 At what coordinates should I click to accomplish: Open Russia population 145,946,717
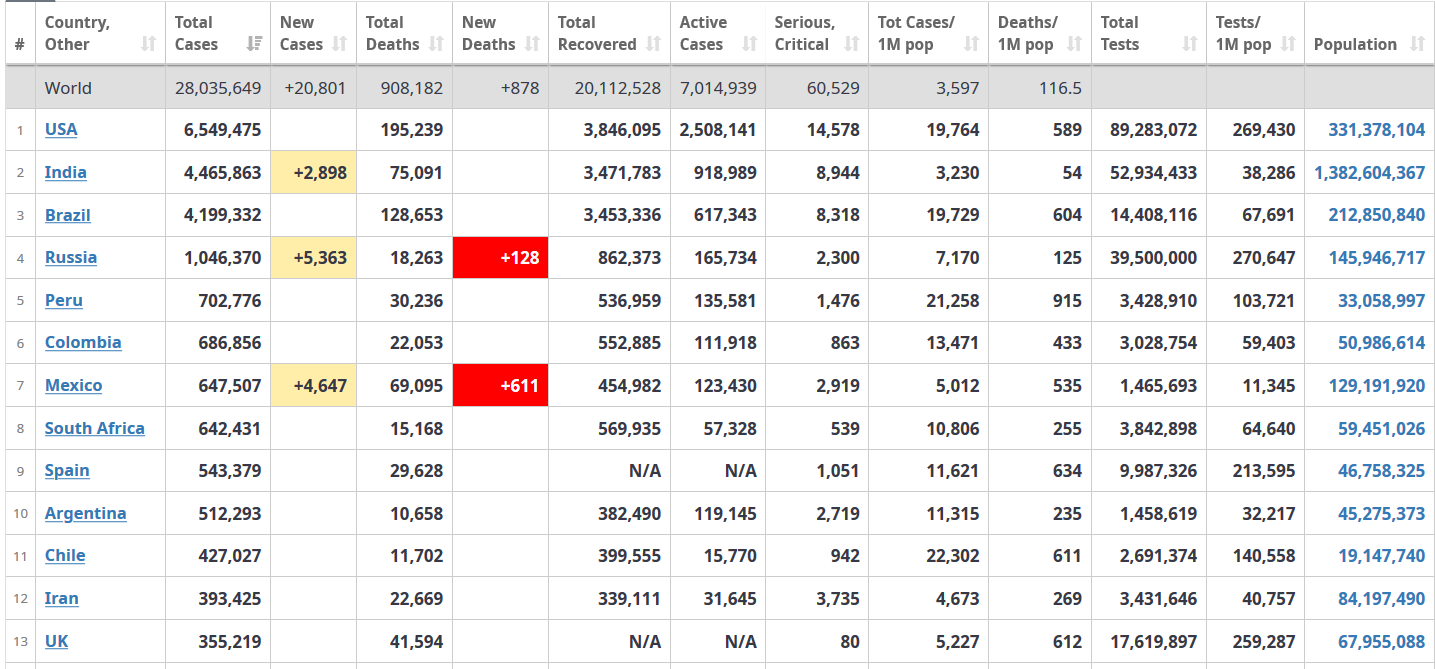coord(1377,258)
